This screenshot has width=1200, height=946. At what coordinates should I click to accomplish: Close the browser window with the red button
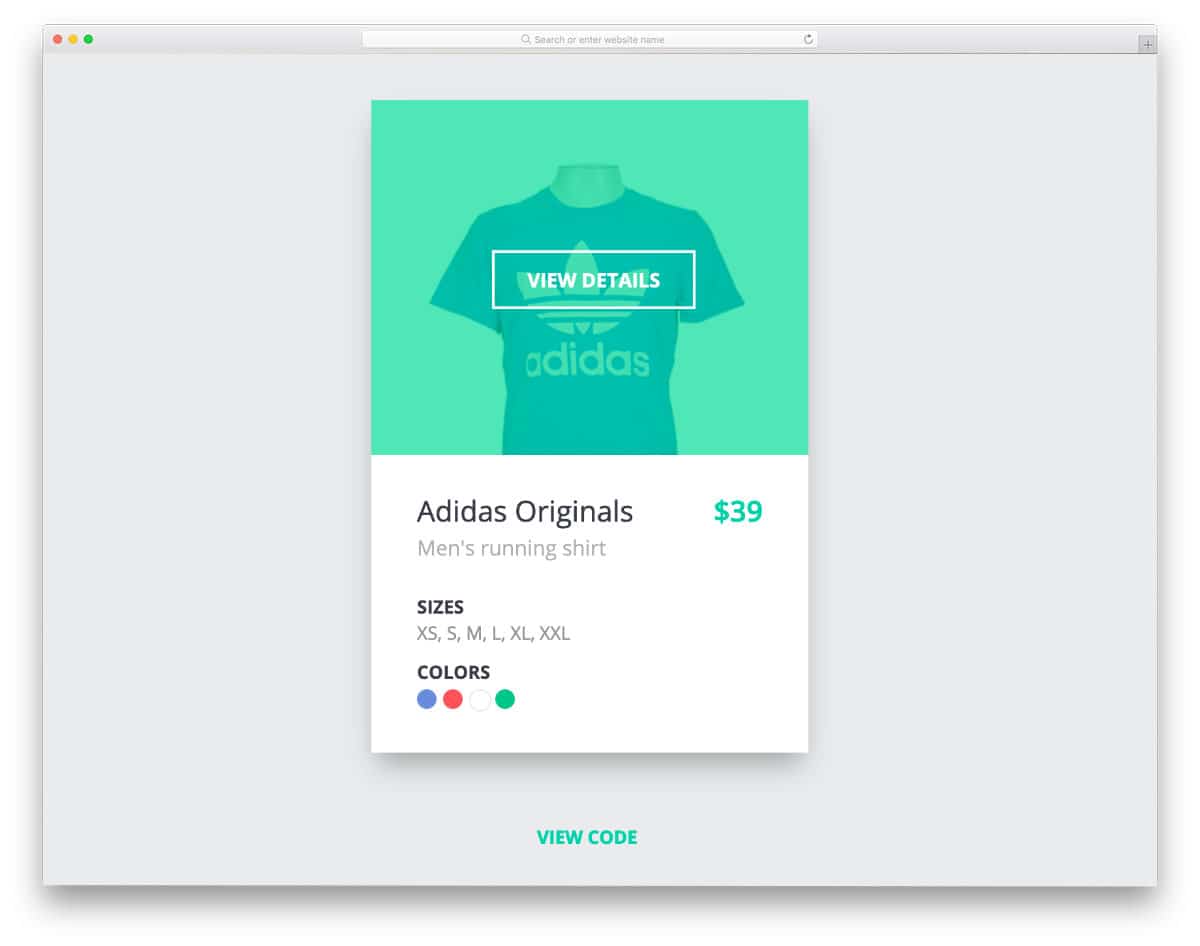coord(58,39)
